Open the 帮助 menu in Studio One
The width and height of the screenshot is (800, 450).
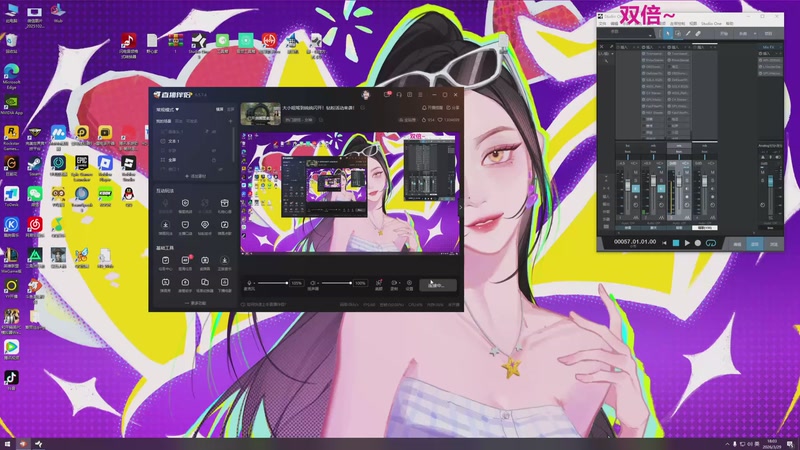[x=730, y=23]
